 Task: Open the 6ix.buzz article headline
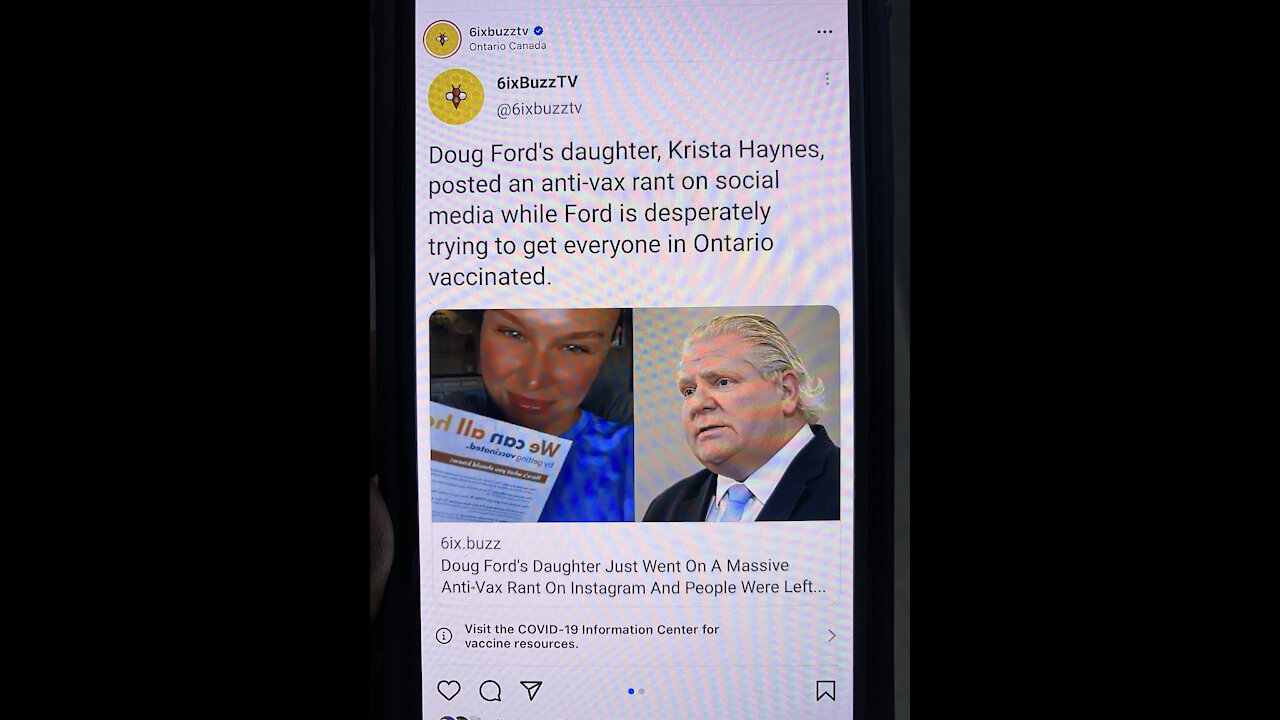(x=633, y=577)
